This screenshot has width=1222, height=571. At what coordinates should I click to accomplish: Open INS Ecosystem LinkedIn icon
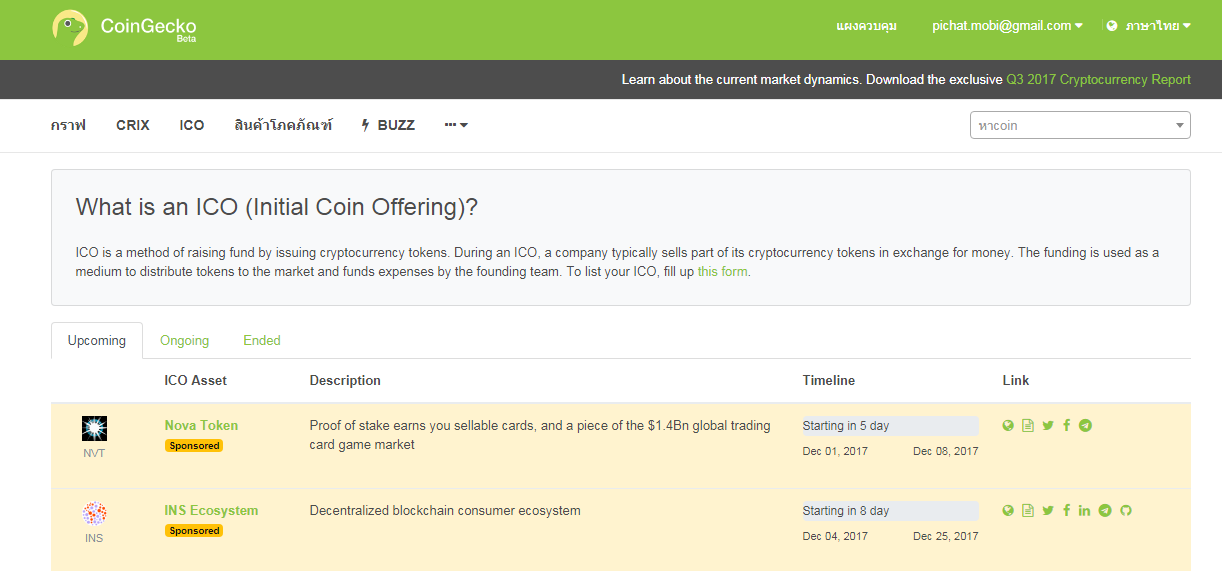[x=1085, y=510]
